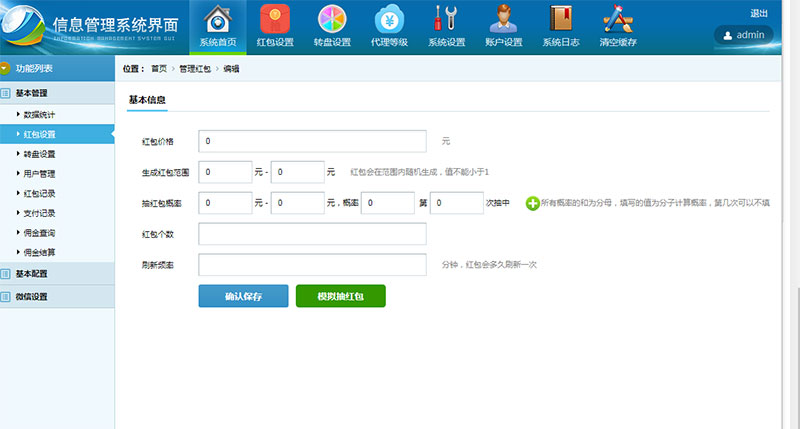The image size is (800, 429).
Task: Open 系统设置 tools icon
Action: (x=446, y=20)
